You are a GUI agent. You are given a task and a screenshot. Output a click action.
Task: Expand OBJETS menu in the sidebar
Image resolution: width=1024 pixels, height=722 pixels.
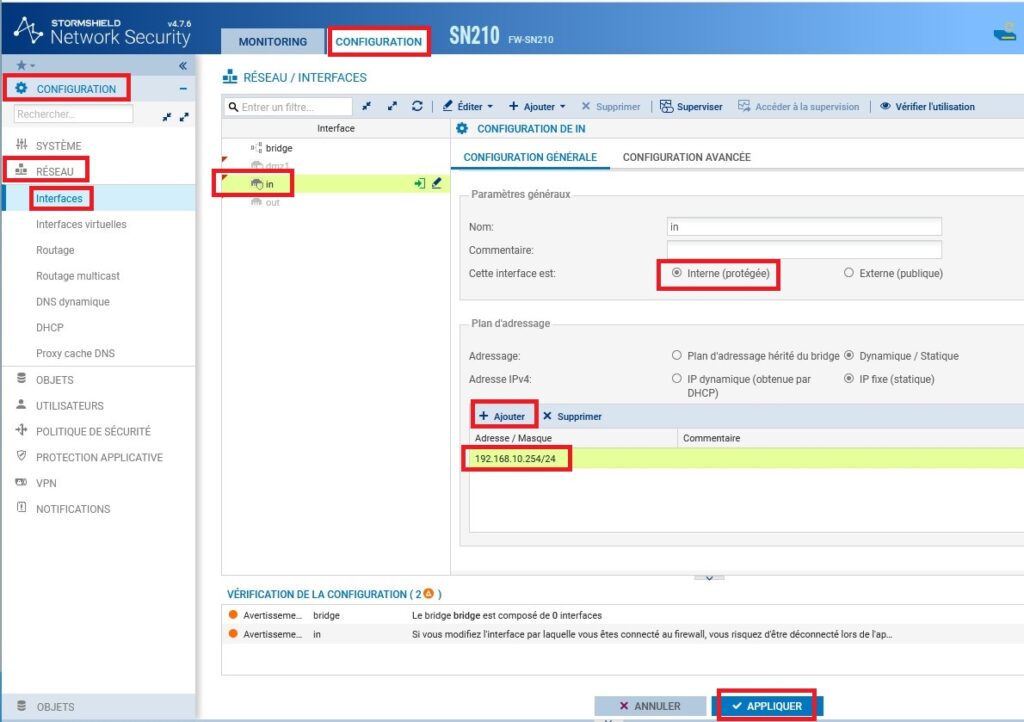[55, 379]
